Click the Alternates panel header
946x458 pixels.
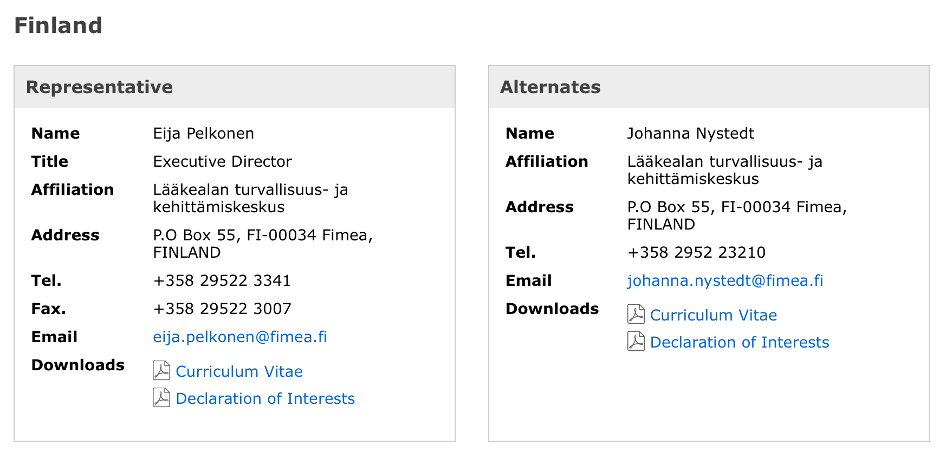[550, 87]
